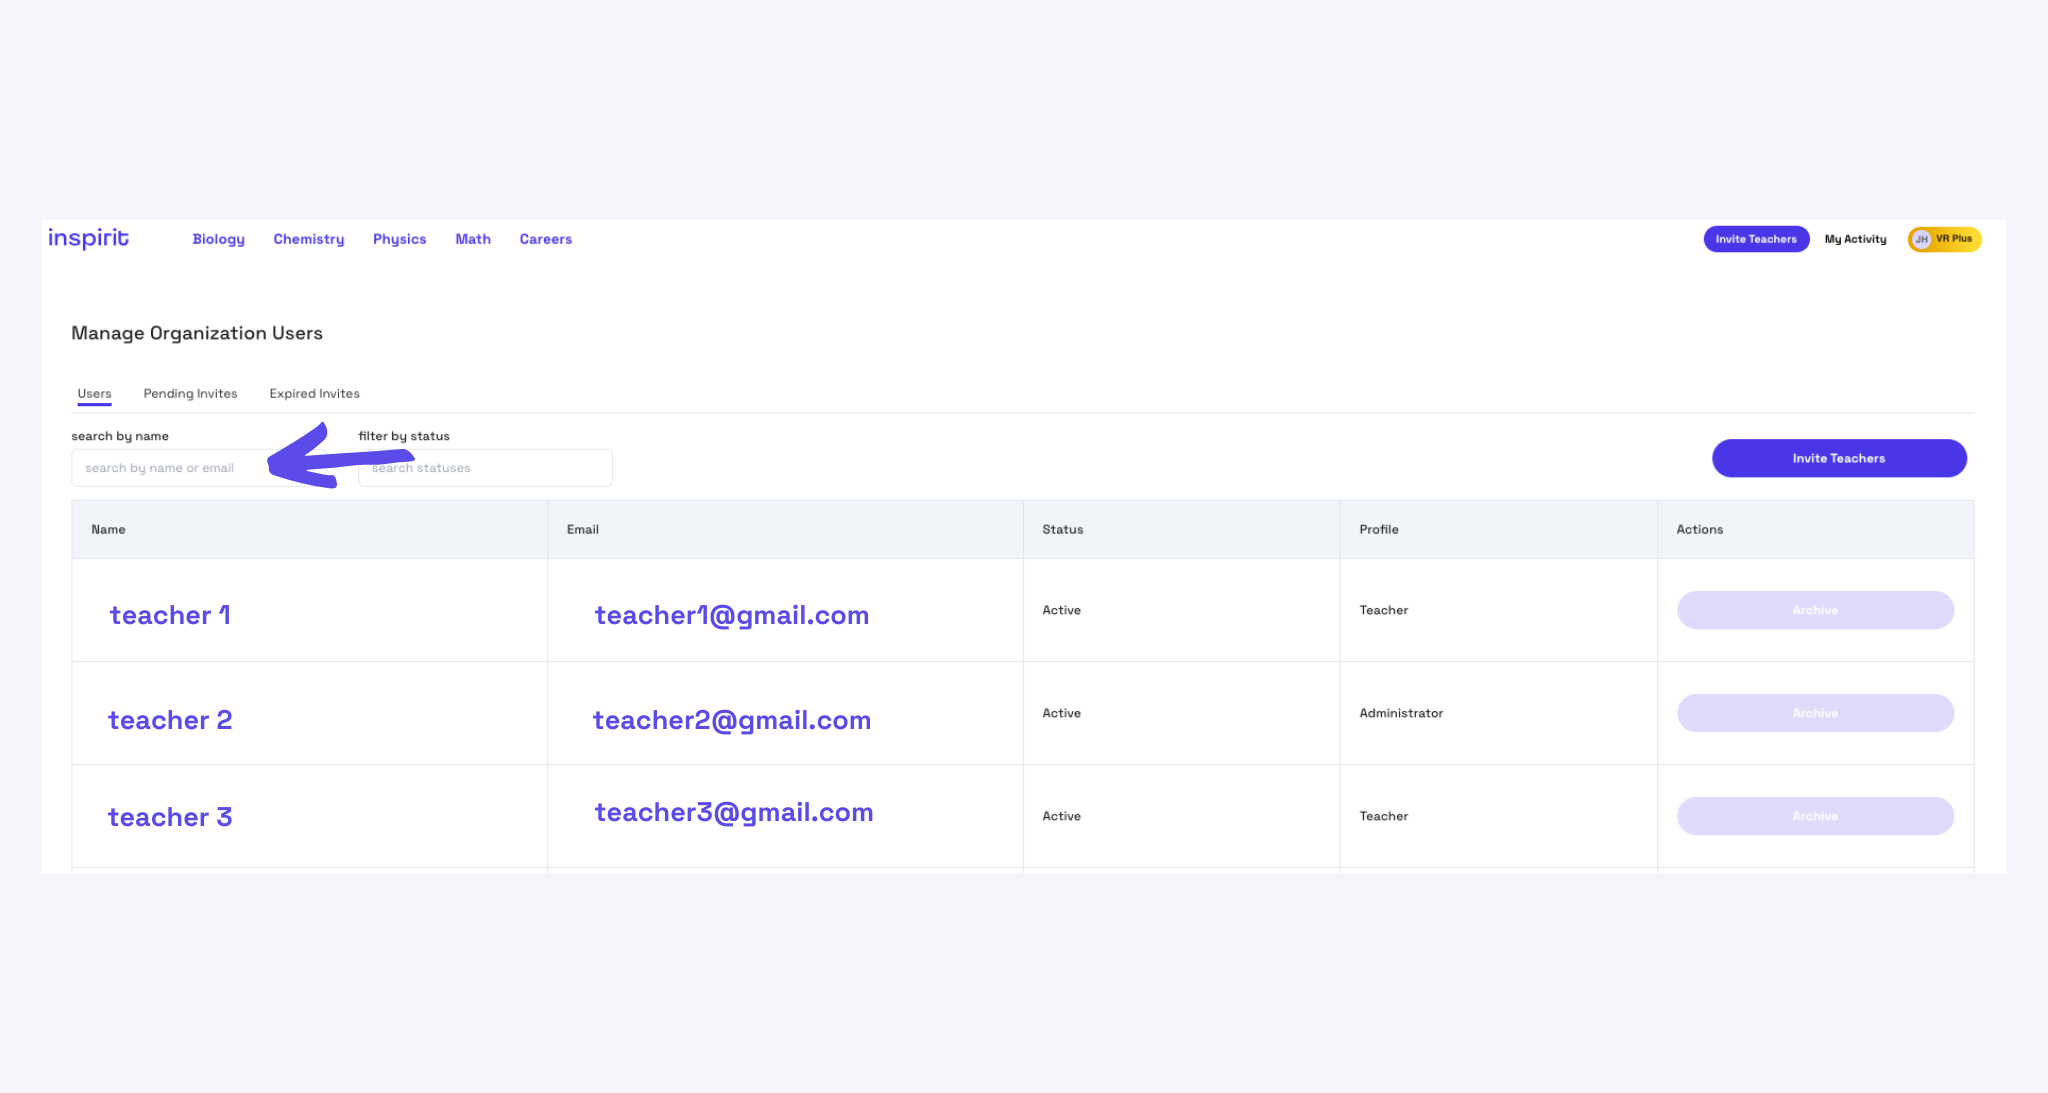Select the name teacher 2
The image size is (2048, 1093).
pos(170,720)
